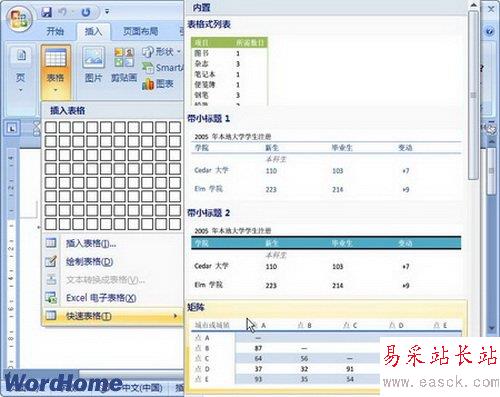Pick the 带小标题 1 quick table preview
The image size is (500, 397).
pyautogui.click(x=326, y=163)
